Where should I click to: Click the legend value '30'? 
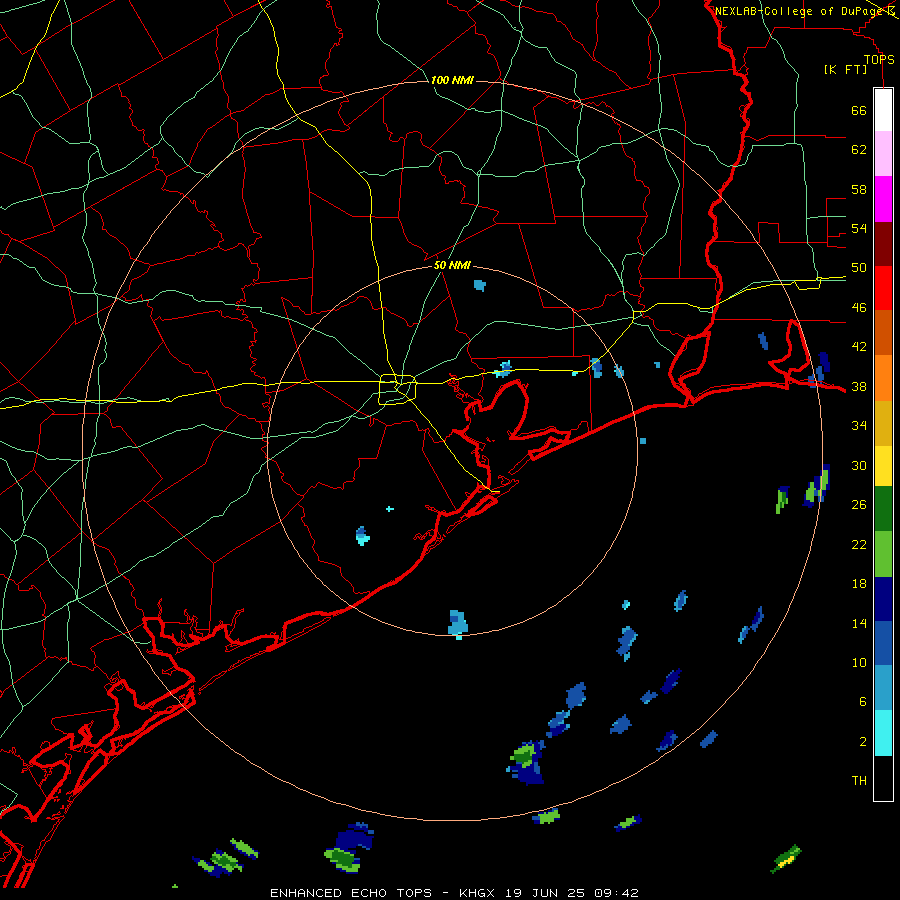(859, 465)
